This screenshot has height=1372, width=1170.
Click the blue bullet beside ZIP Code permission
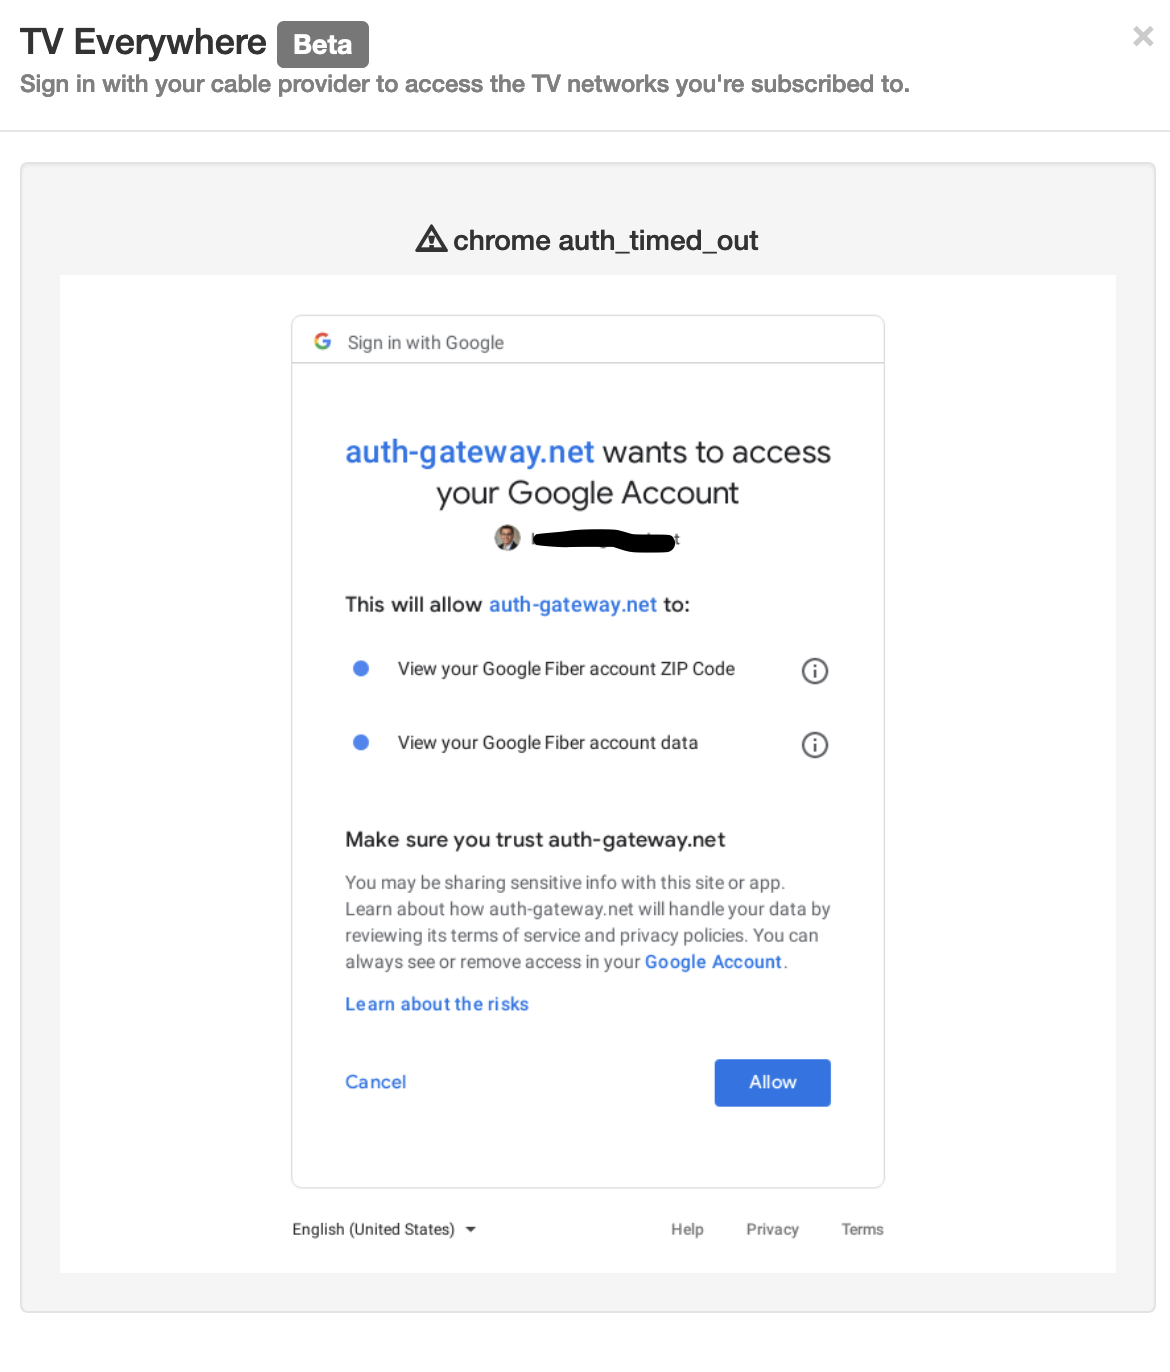[361, 669]
